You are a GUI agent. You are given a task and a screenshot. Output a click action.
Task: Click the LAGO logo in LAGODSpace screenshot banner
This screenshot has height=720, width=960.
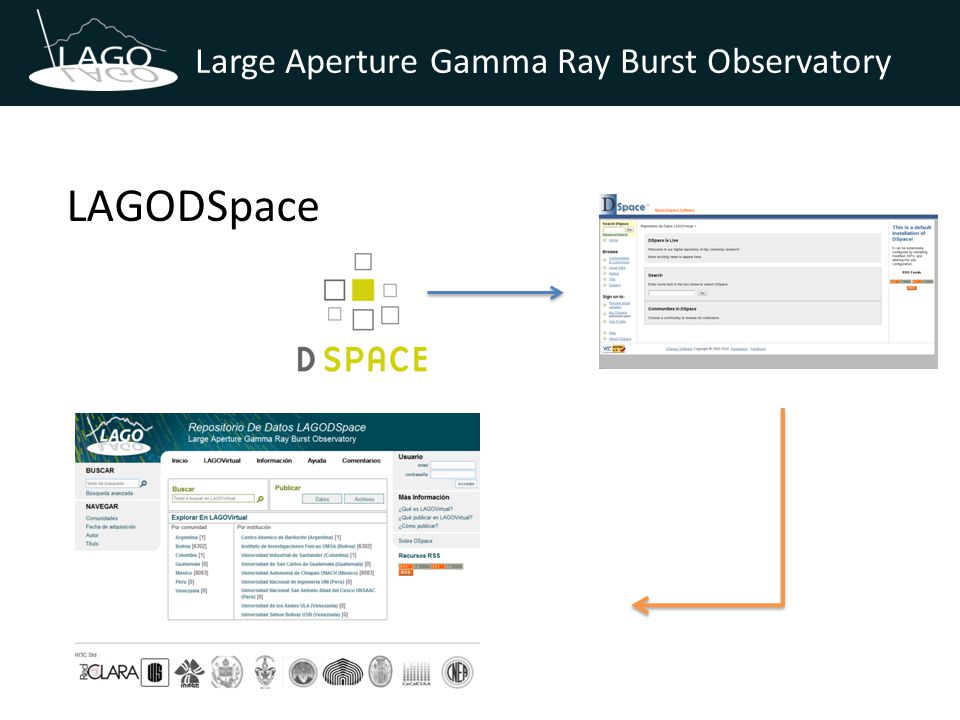click(120, 435)
